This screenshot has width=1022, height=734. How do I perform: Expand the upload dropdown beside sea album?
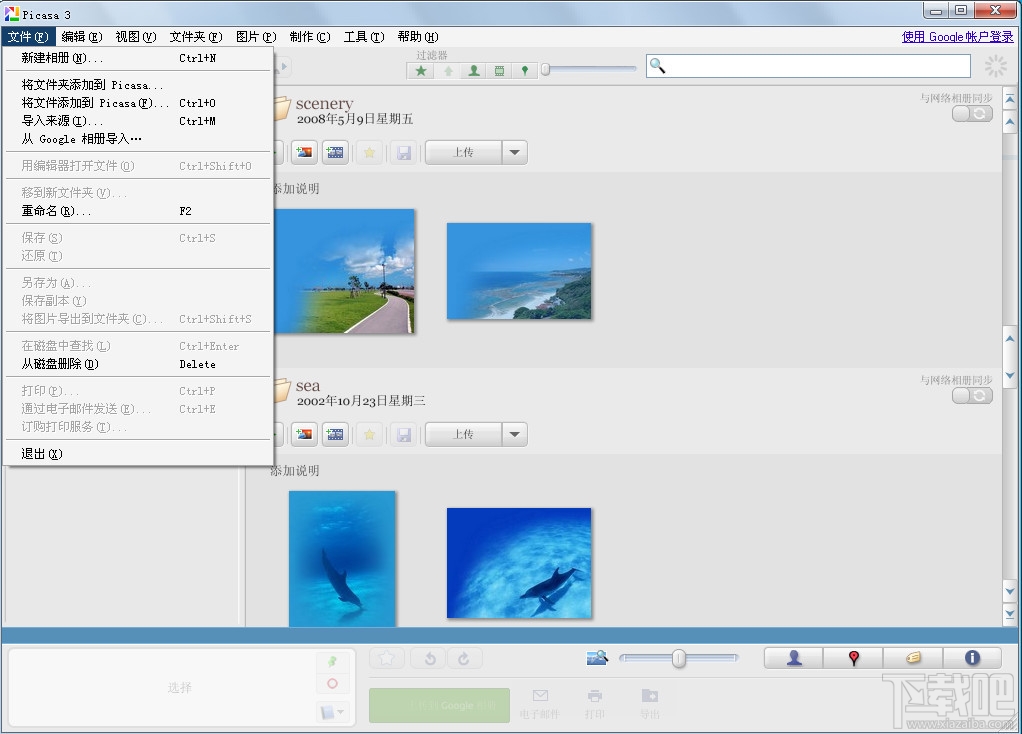point(515,433)
